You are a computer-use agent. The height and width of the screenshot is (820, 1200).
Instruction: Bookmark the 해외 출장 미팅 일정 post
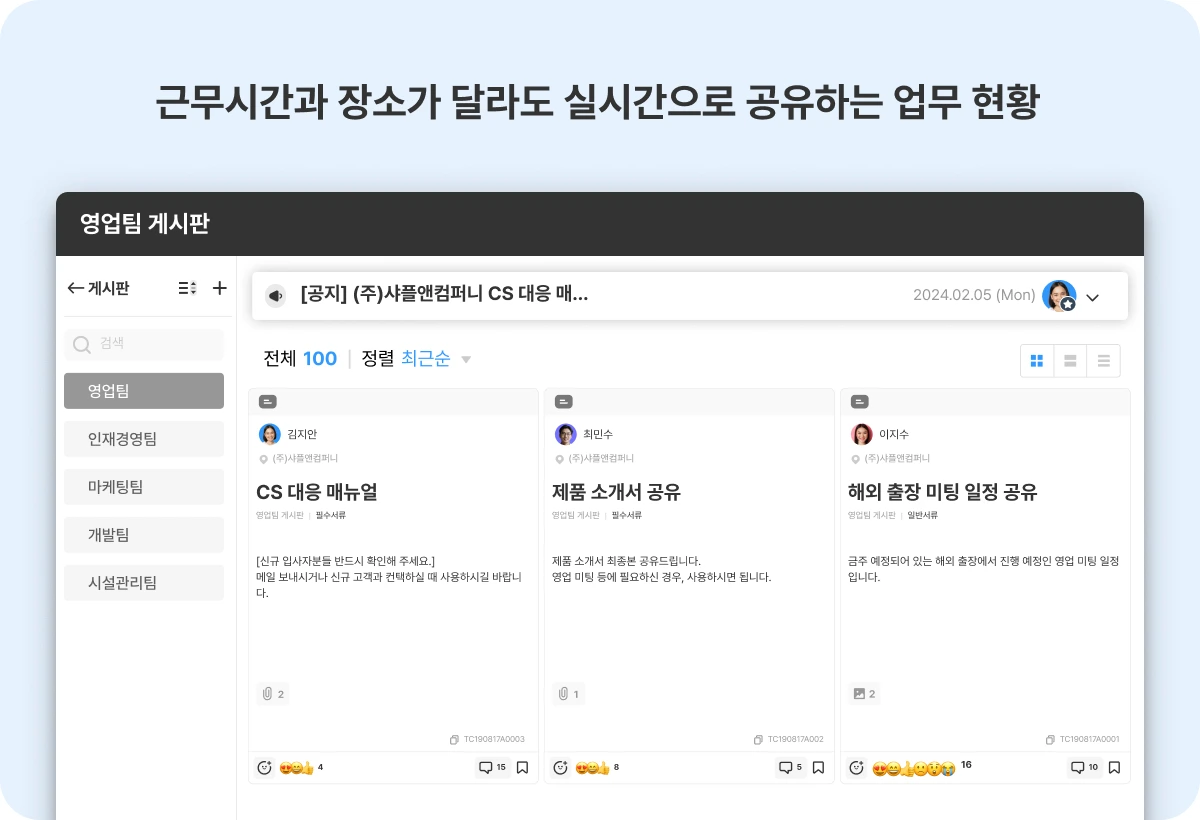1114,768
